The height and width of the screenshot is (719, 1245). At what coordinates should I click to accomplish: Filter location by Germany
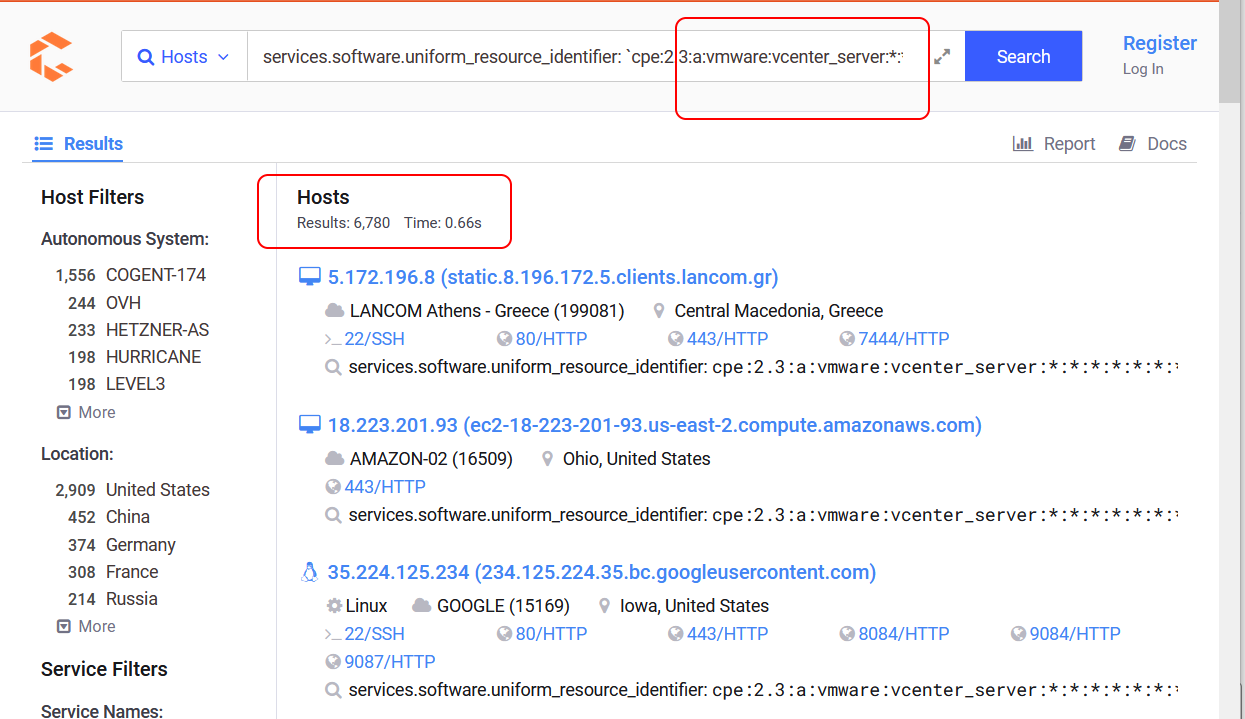pyautogui.click(x=141, y=545)
